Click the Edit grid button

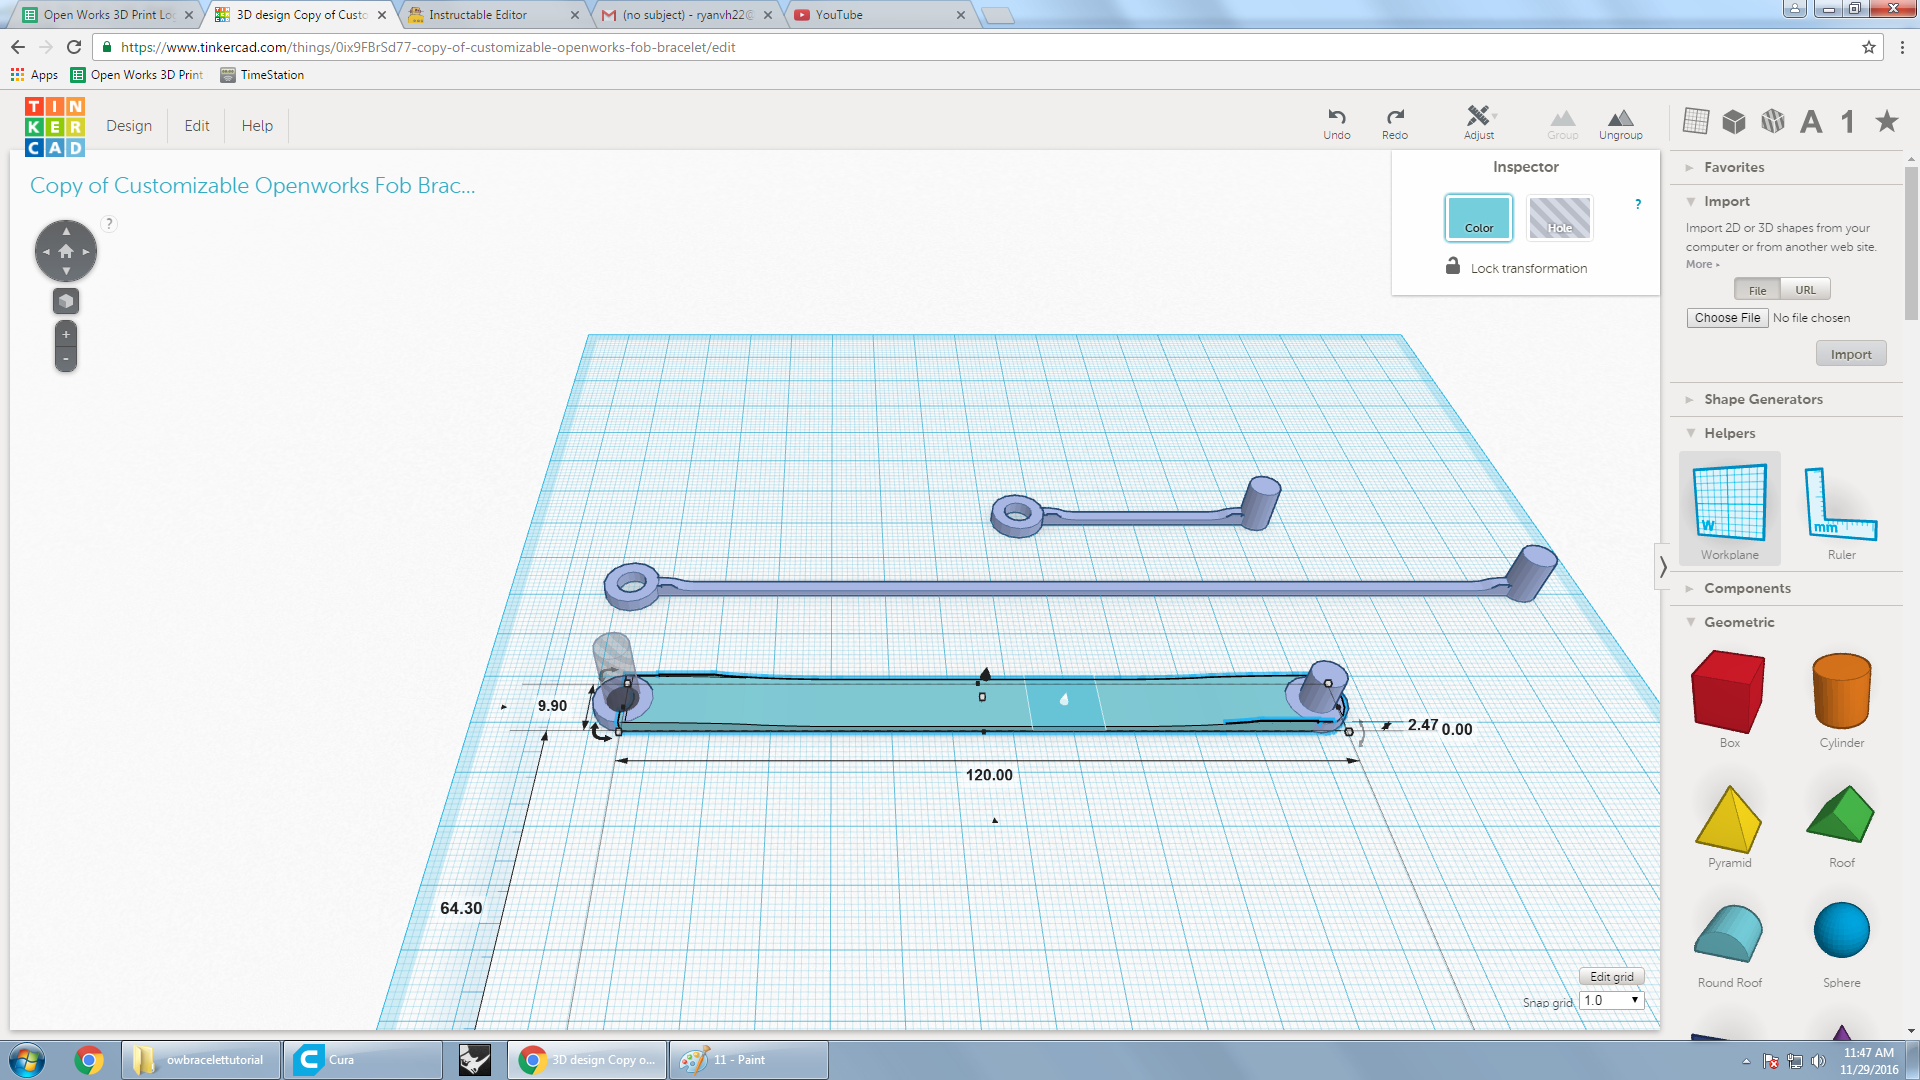(1611, 977)
